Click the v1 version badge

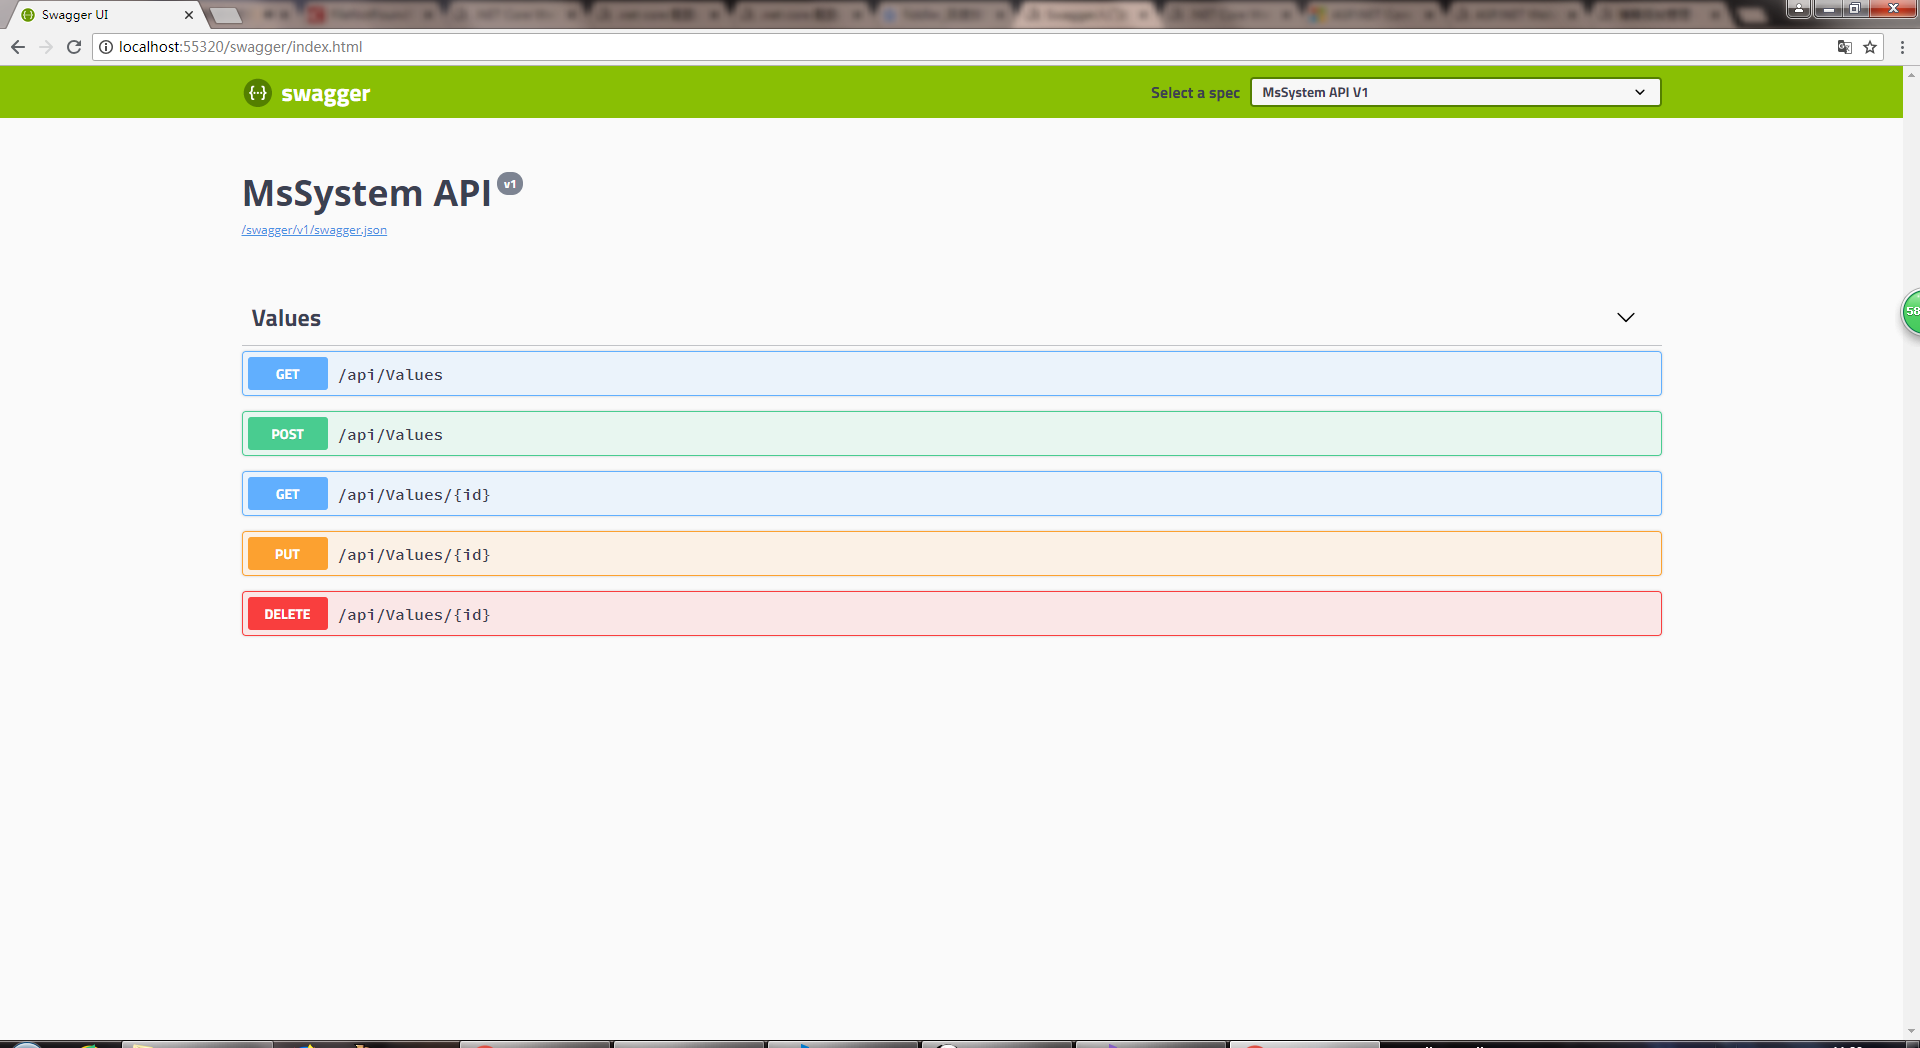click(x=510, y=184)
